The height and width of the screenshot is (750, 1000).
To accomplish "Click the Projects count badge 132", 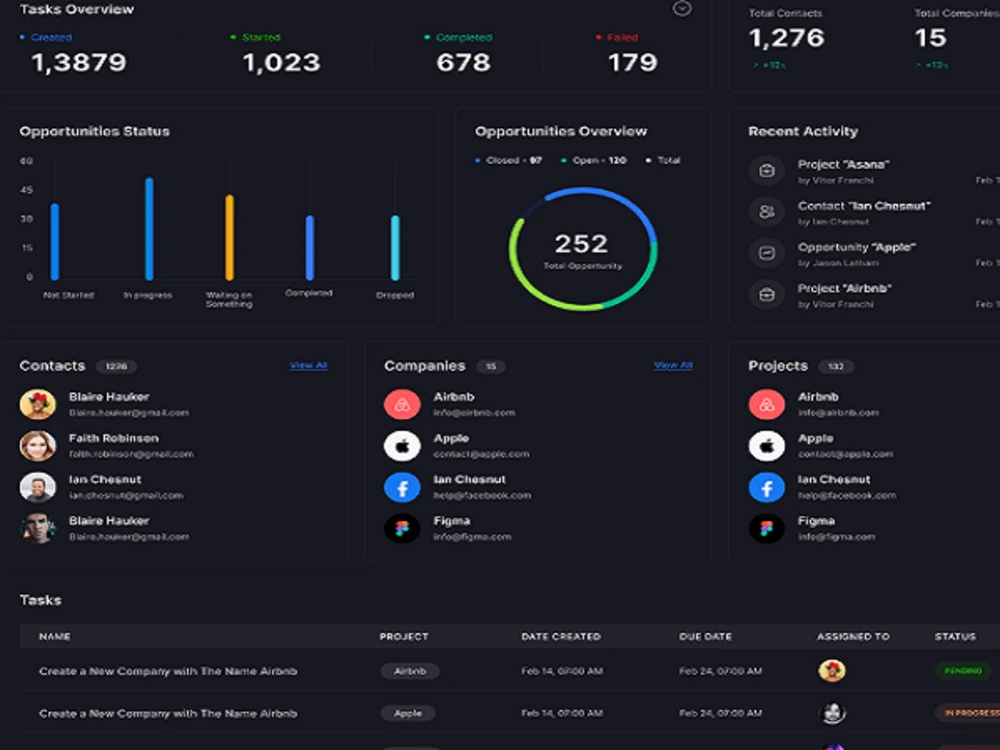I will coord(835,366).
